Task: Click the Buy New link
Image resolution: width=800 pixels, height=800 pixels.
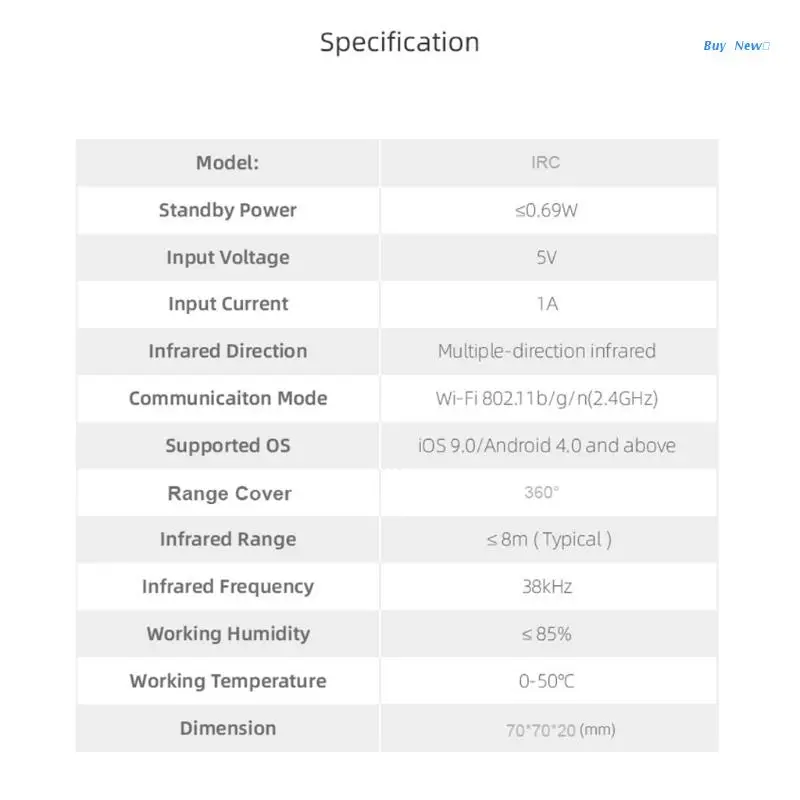Action: [736, 46]
